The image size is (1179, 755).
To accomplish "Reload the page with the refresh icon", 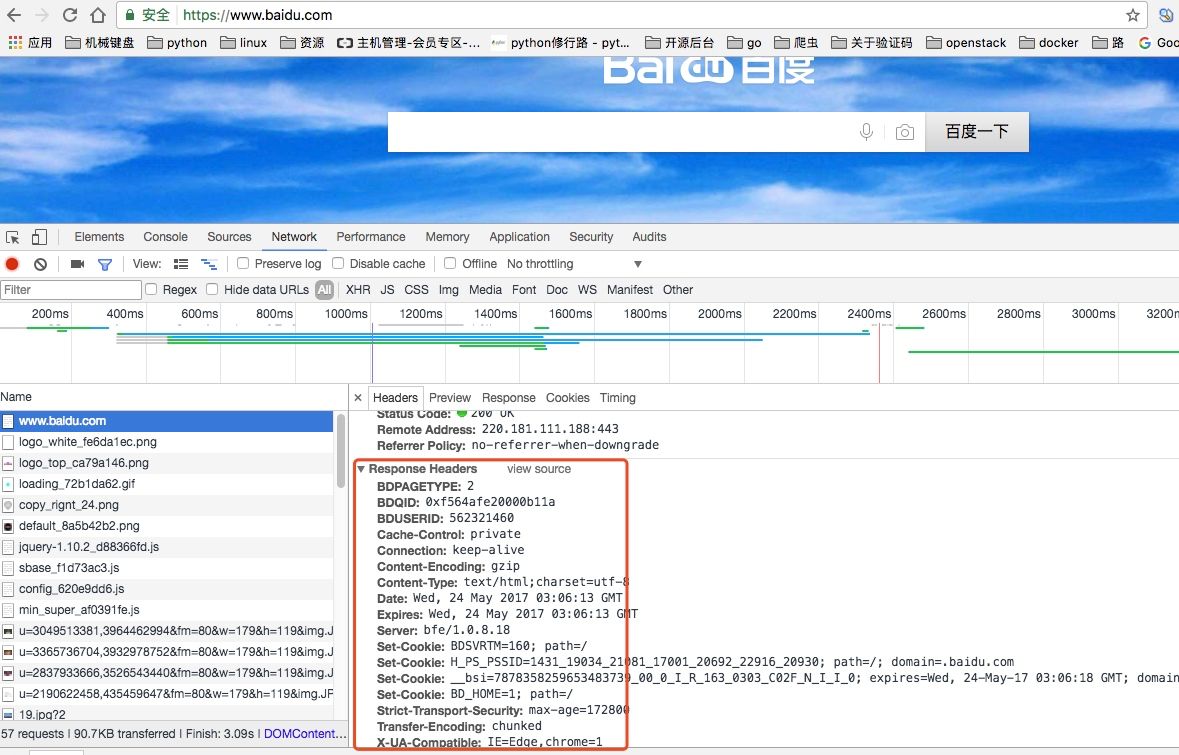I will 70,15.
